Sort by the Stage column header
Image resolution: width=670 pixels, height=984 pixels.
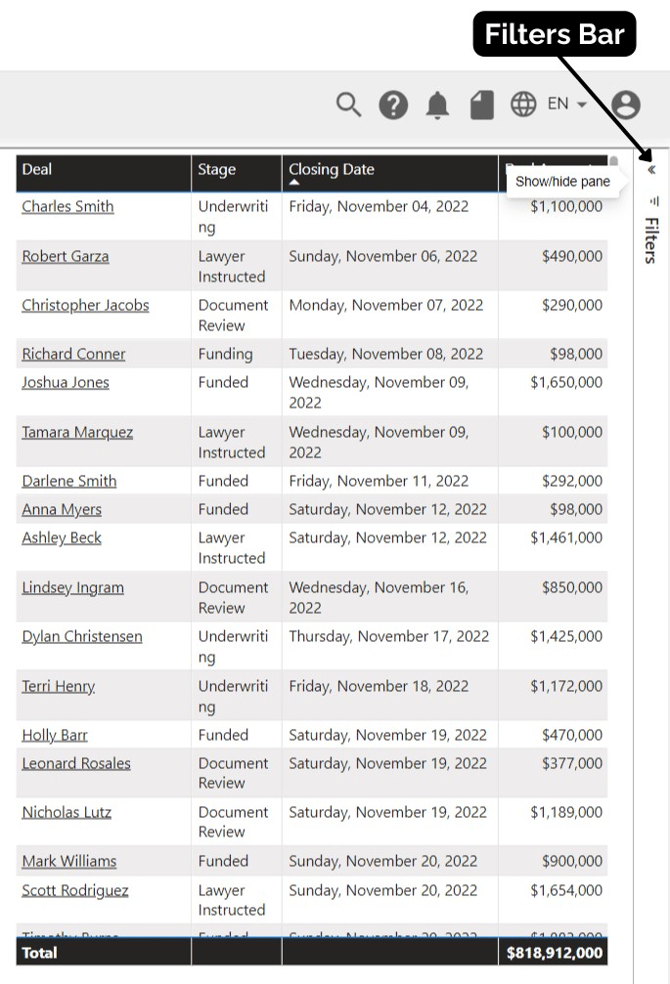(217, 169)
